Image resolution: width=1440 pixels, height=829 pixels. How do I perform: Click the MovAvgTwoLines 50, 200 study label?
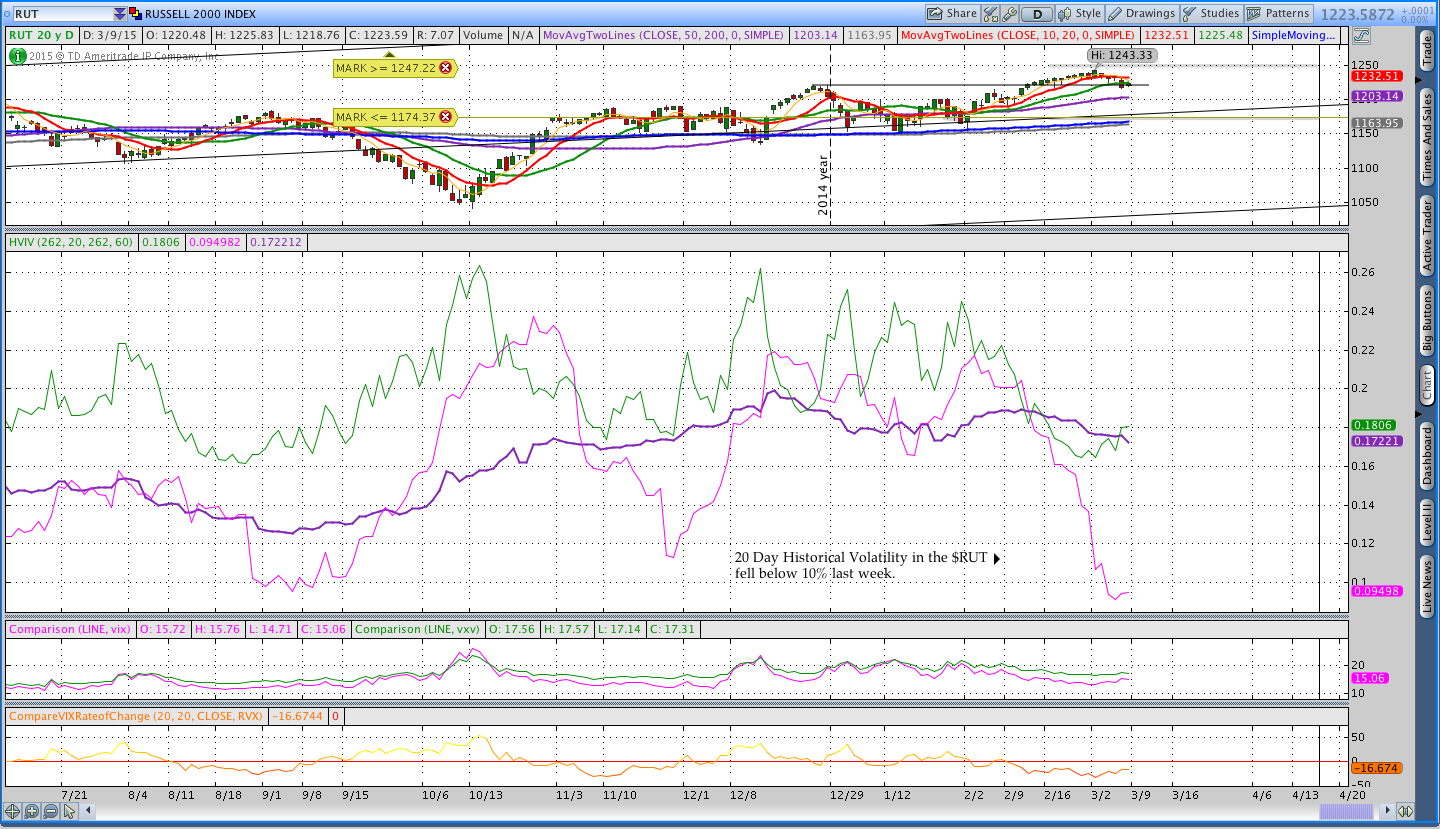(x=664, y=35)
